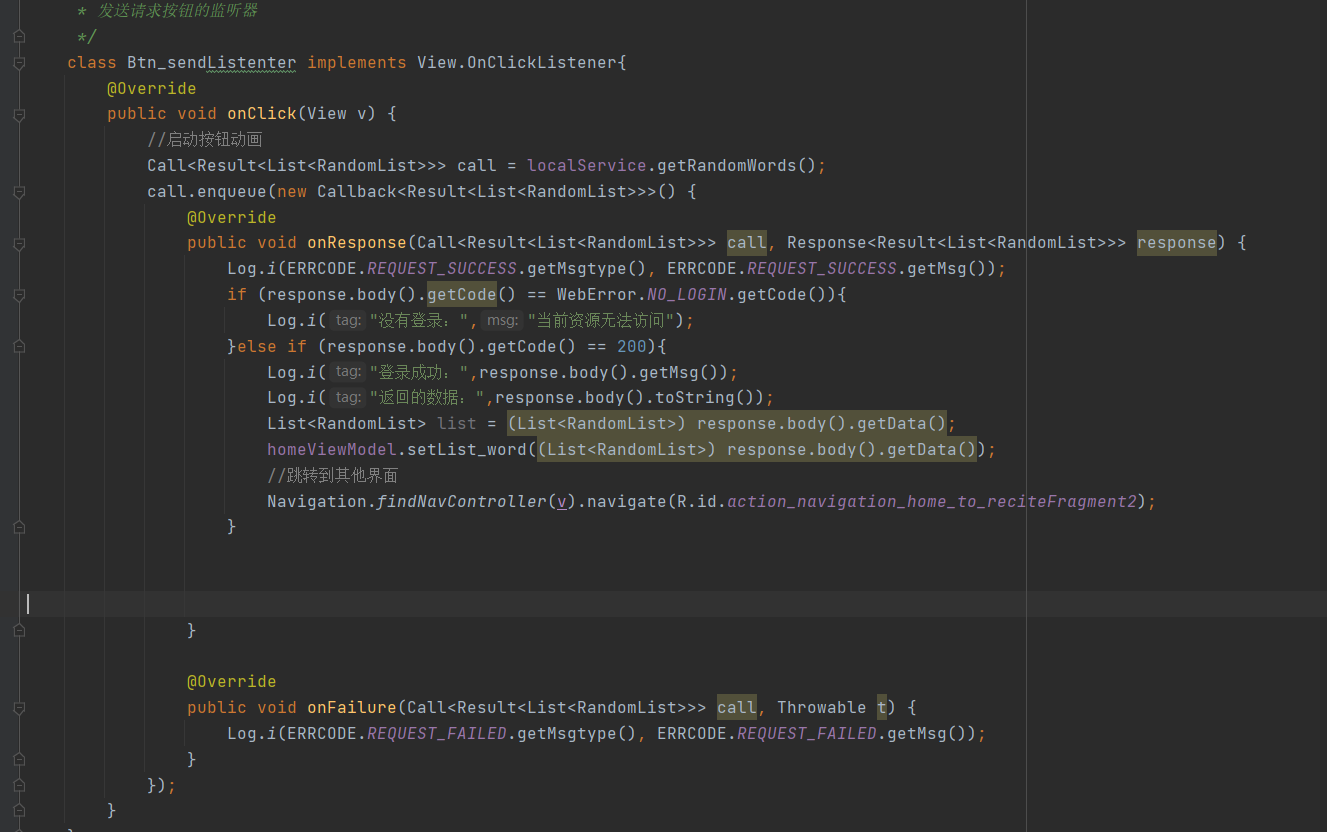This screenshot has height=832, width=1327.
Task: Place cursor on onClick method name
Action: click(262, 114)
